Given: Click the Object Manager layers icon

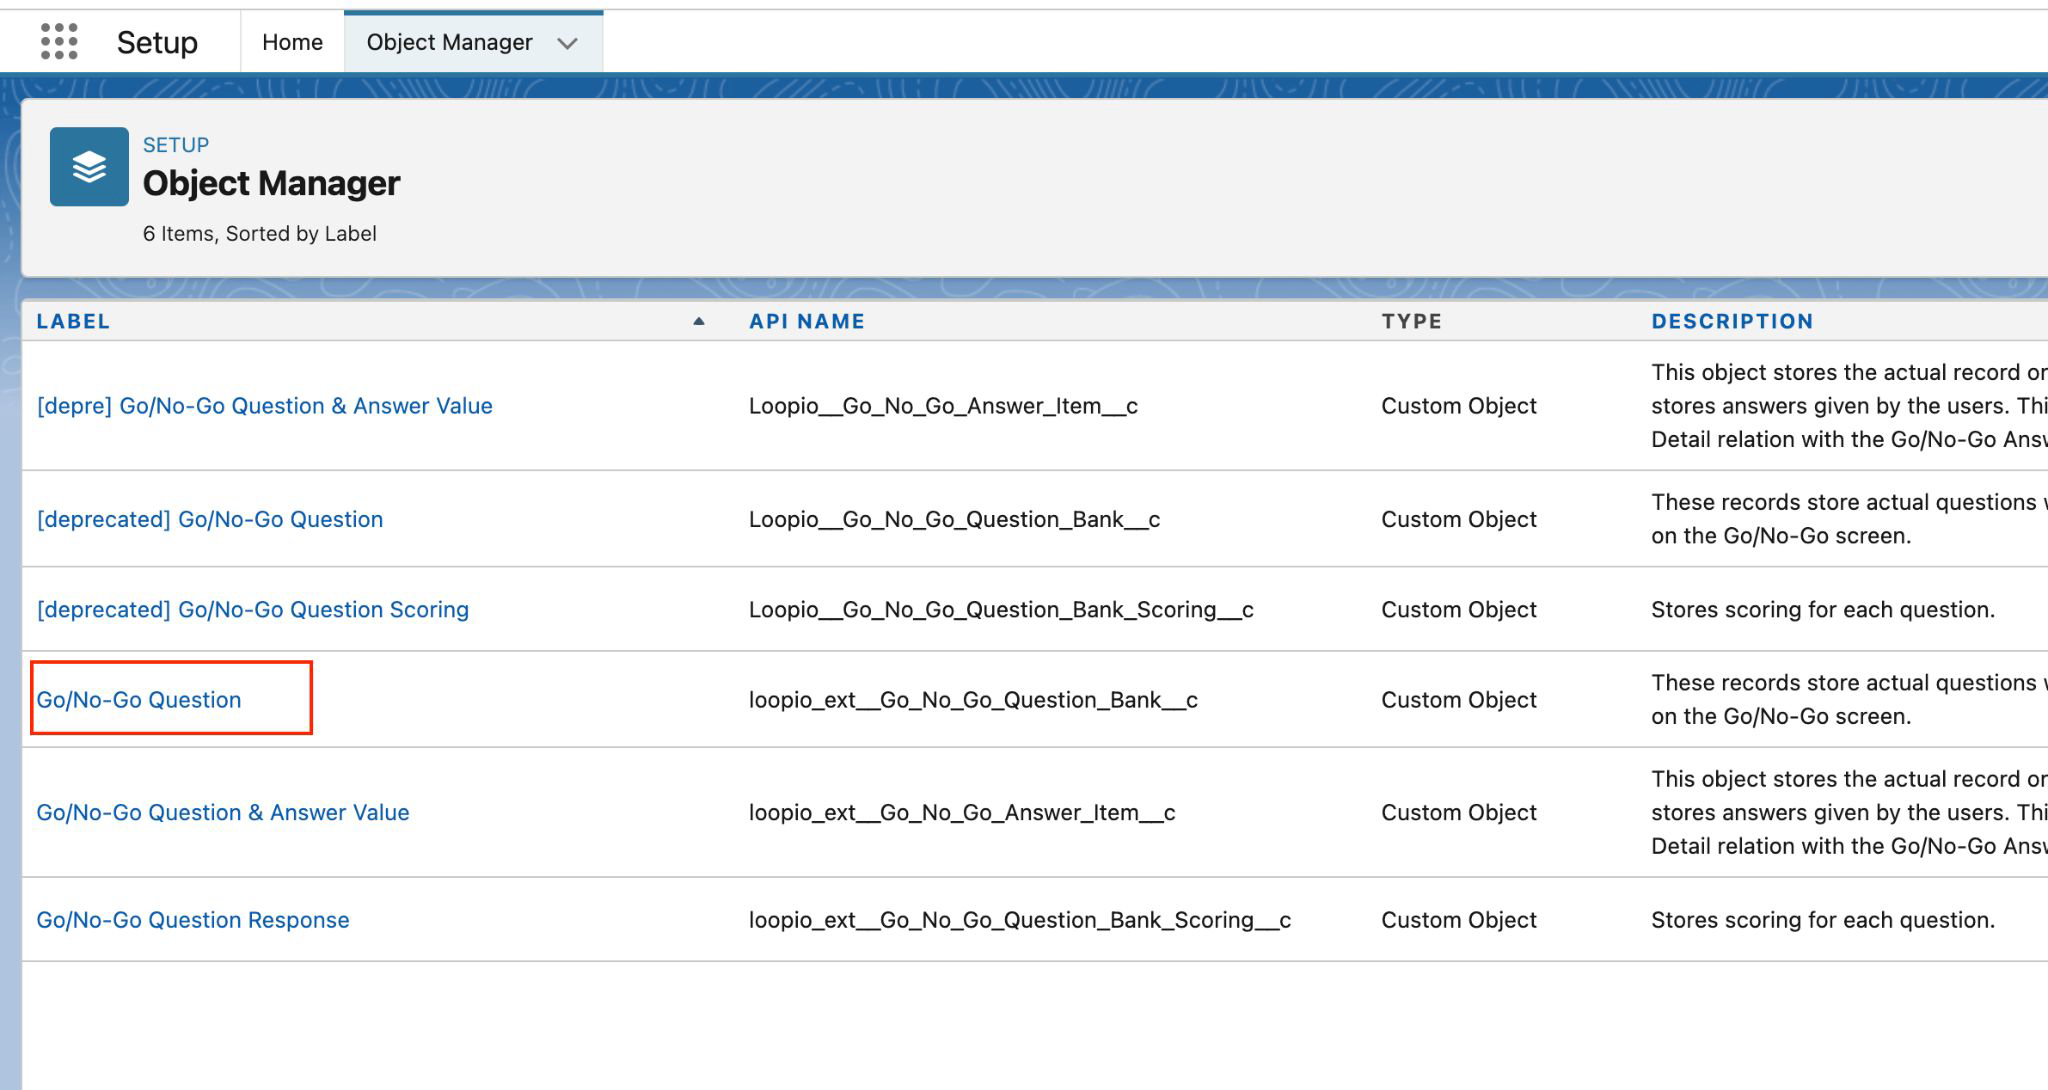Looking at the screenshot, I should (89, 166).
